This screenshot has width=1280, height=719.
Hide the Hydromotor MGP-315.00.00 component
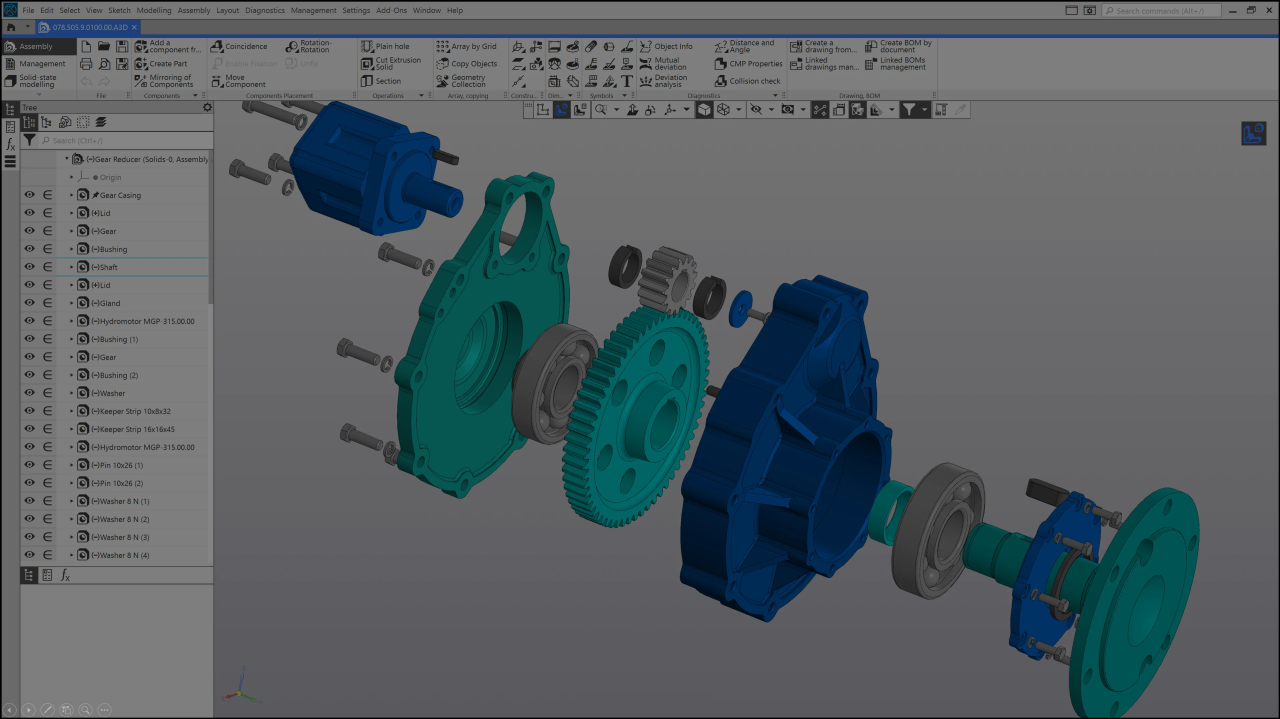29,320
